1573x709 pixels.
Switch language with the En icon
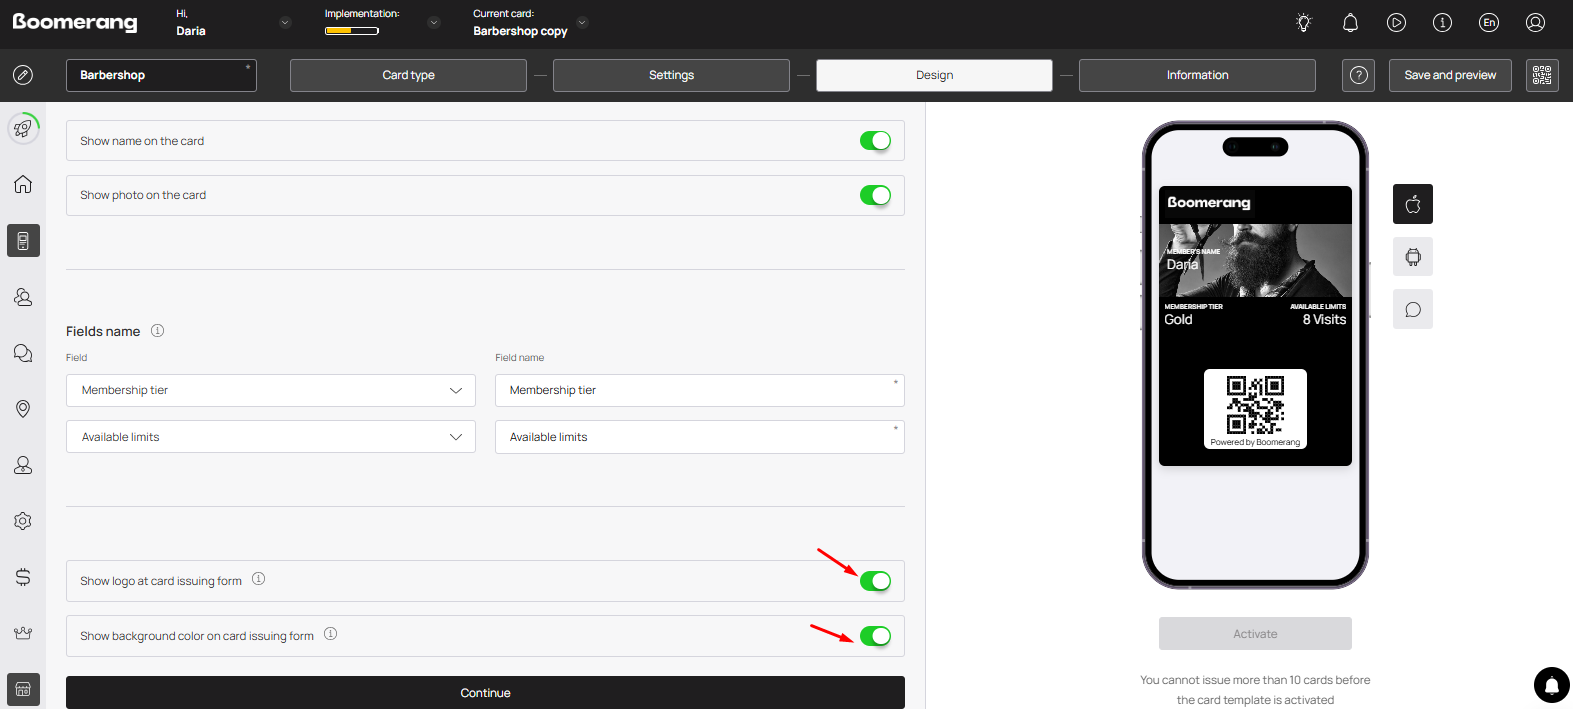click(x=1489, y=23)
